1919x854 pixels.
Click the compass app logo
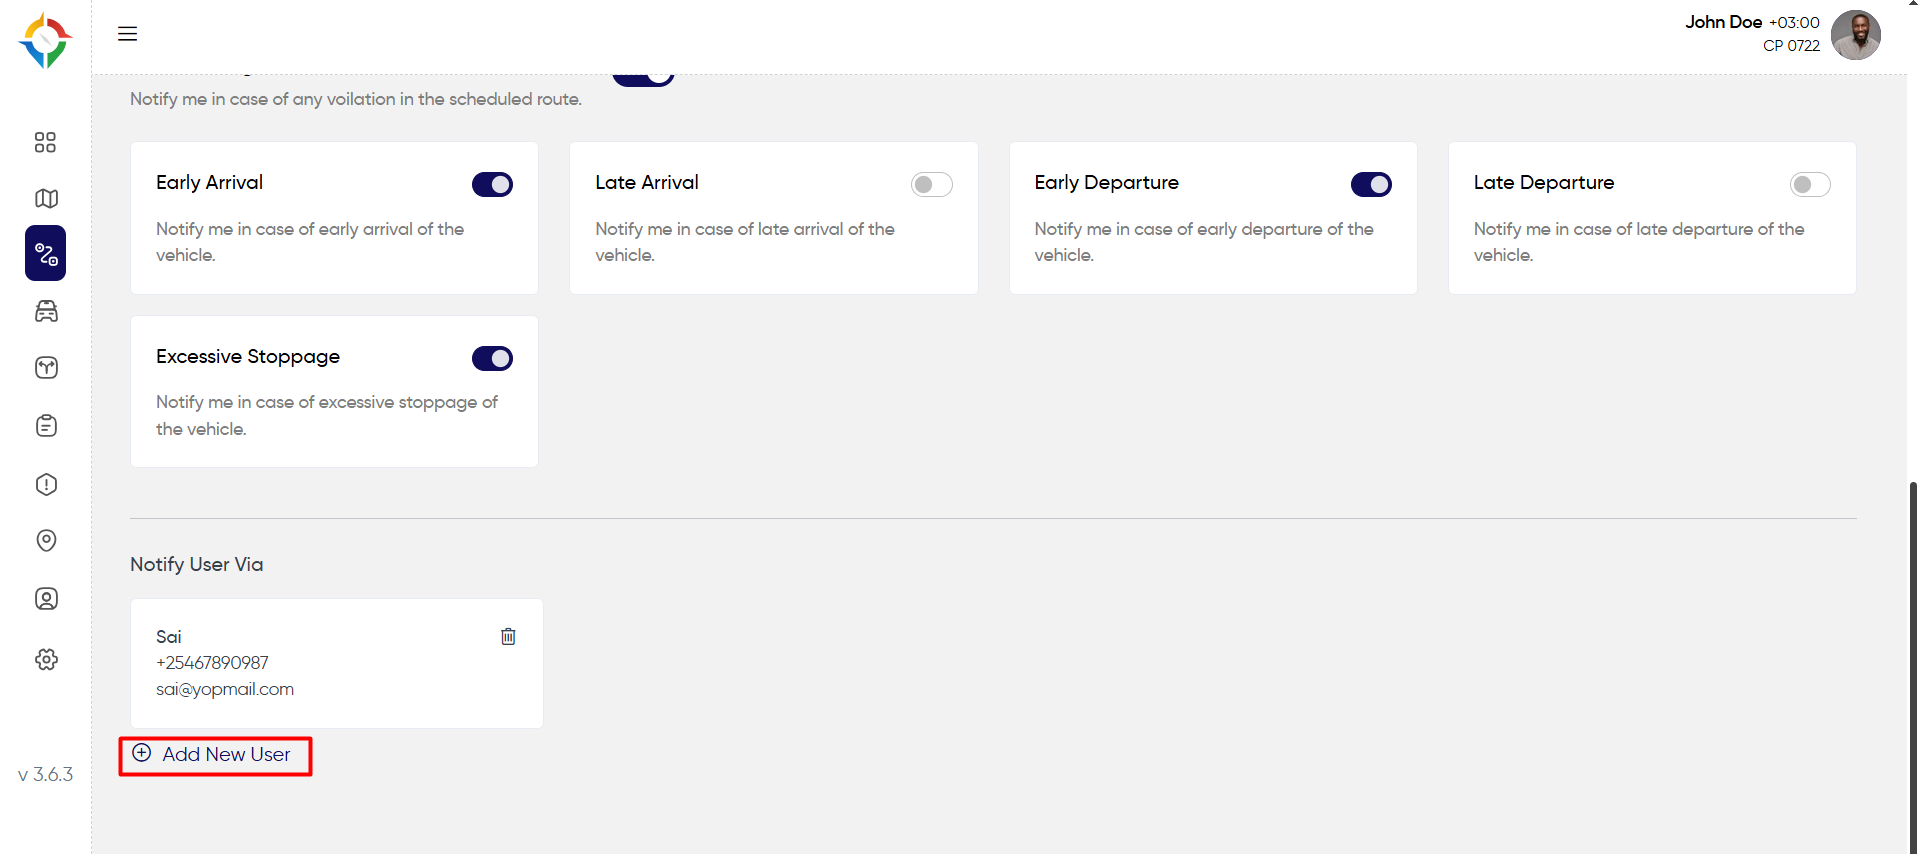point(45,40)
